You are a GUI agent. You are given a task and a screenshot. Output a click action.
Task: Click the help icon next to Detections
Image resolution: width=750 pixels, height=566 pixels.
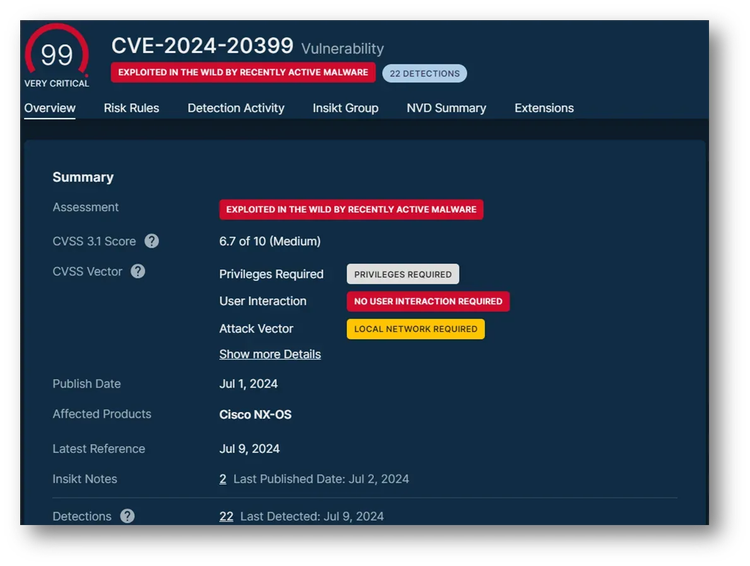tap(127, 516)
